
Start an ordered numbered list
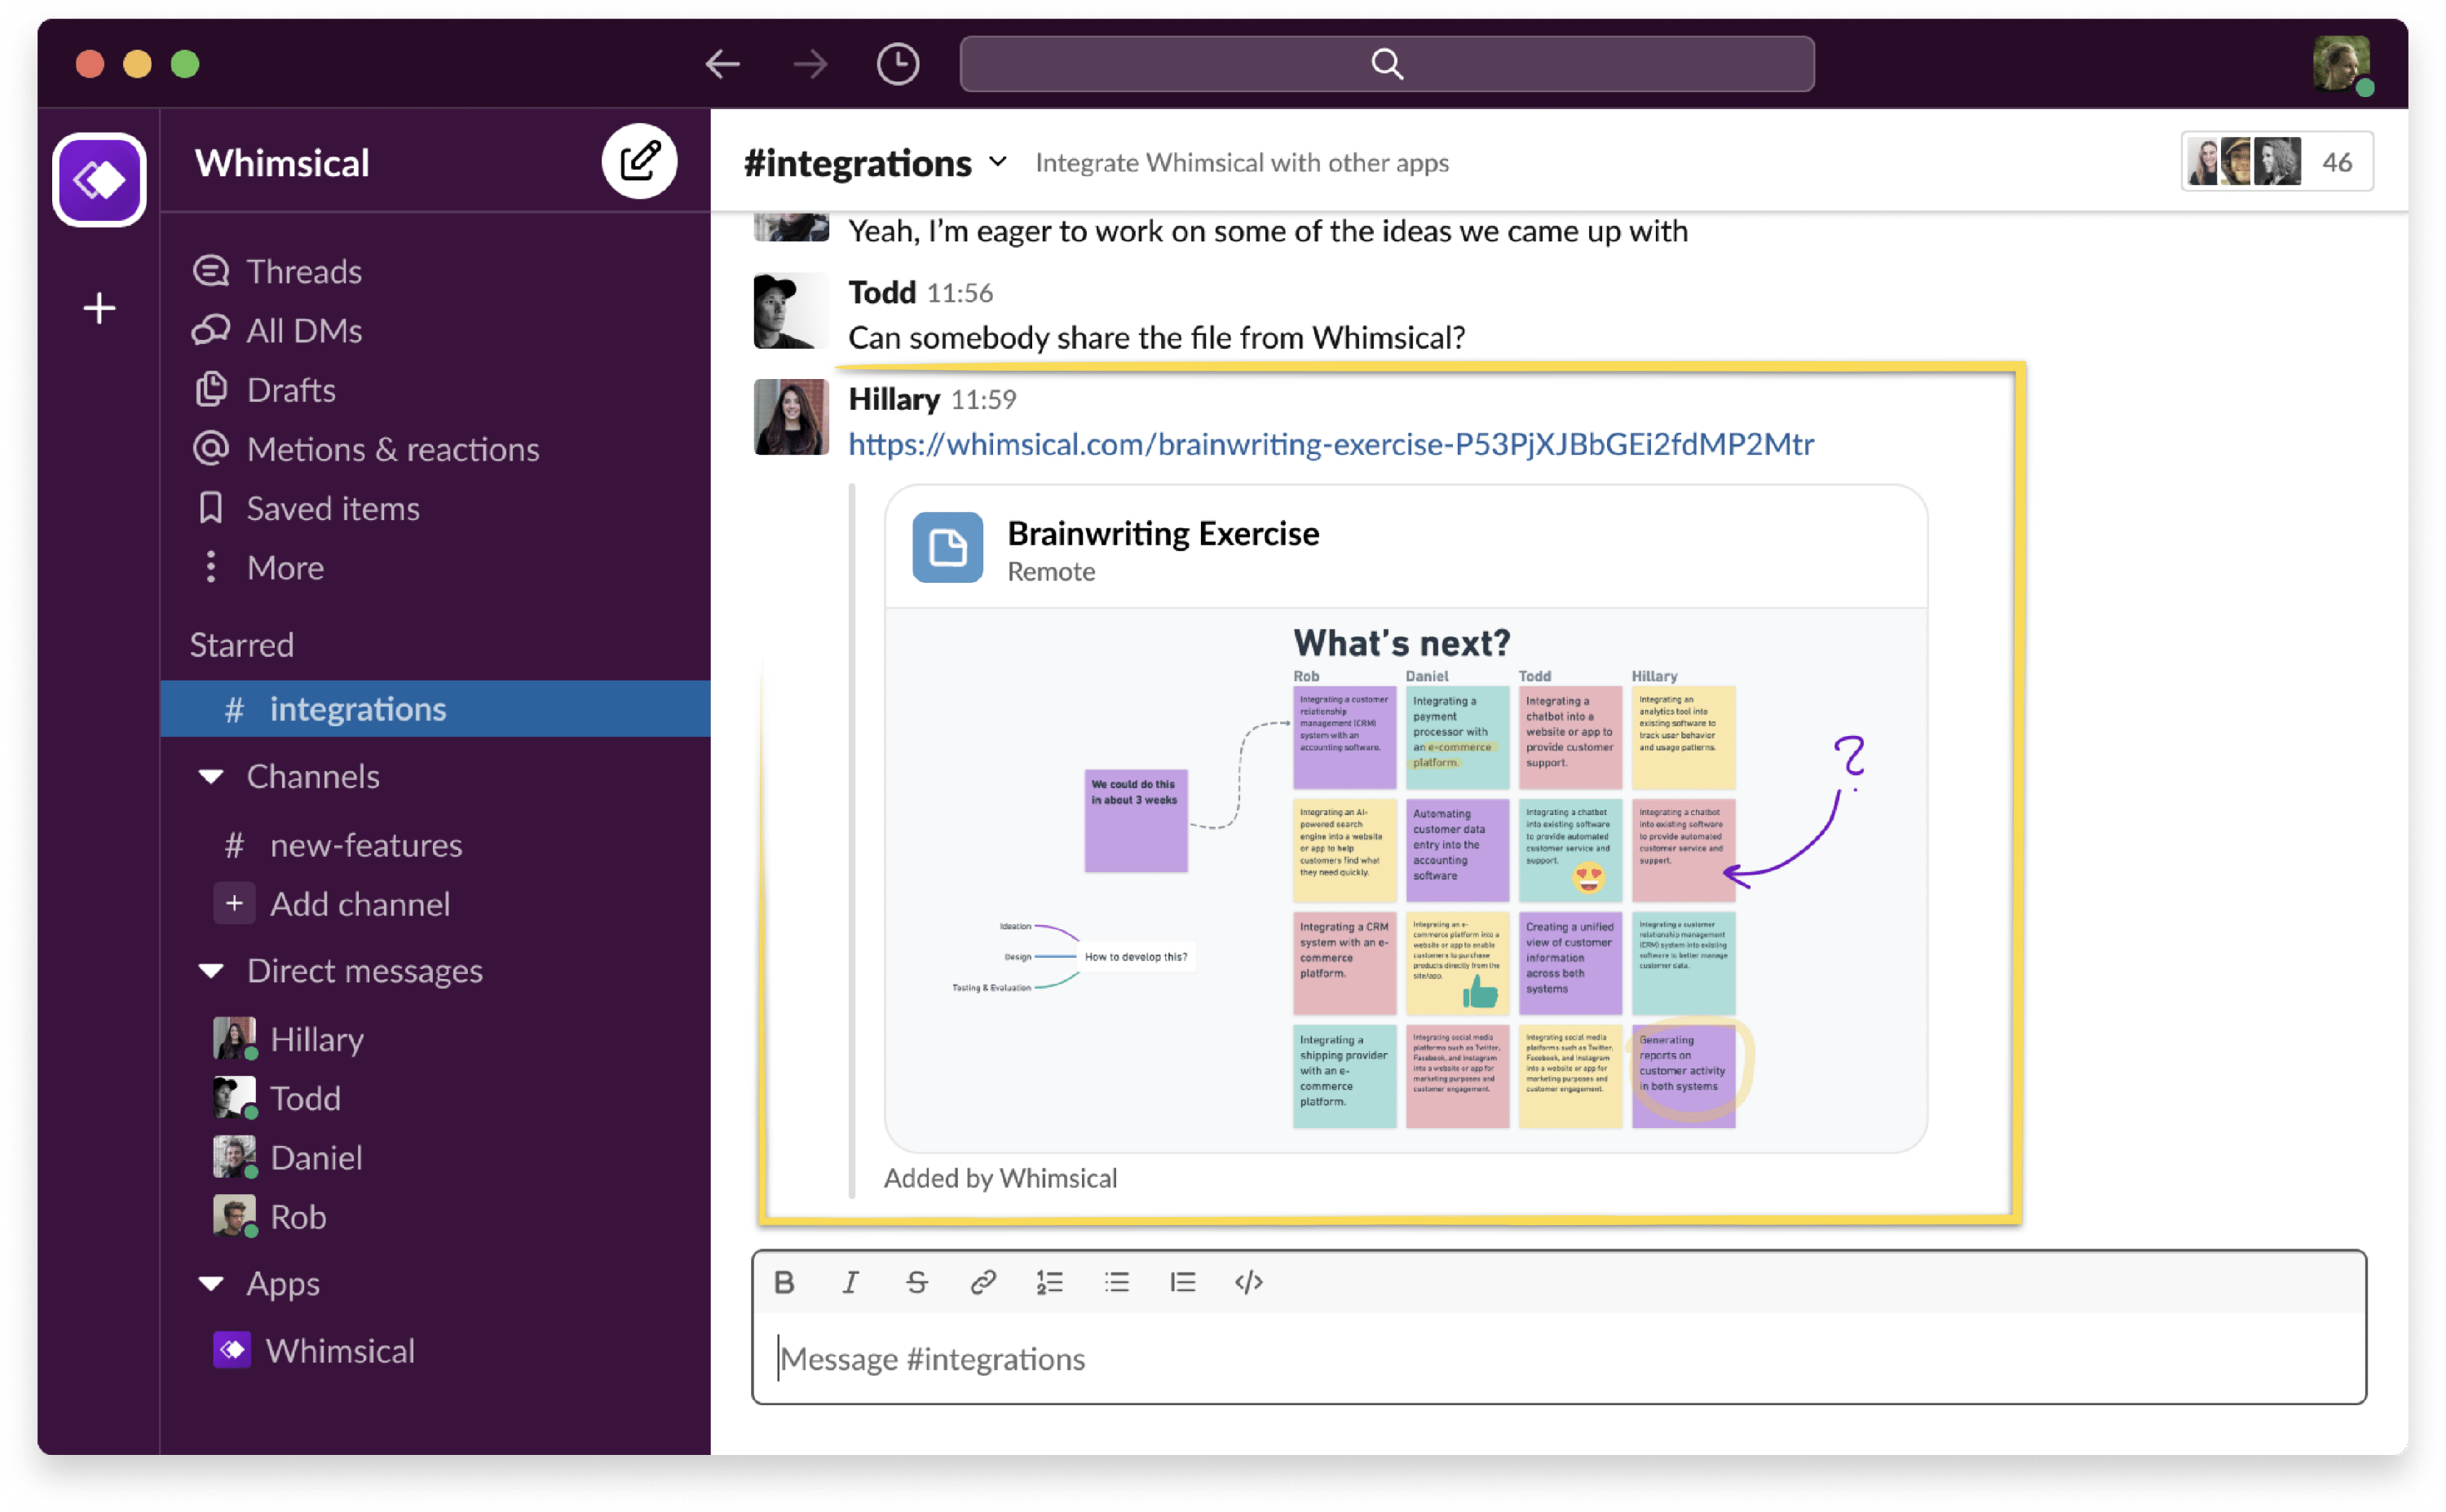tap(1049, 1282)
